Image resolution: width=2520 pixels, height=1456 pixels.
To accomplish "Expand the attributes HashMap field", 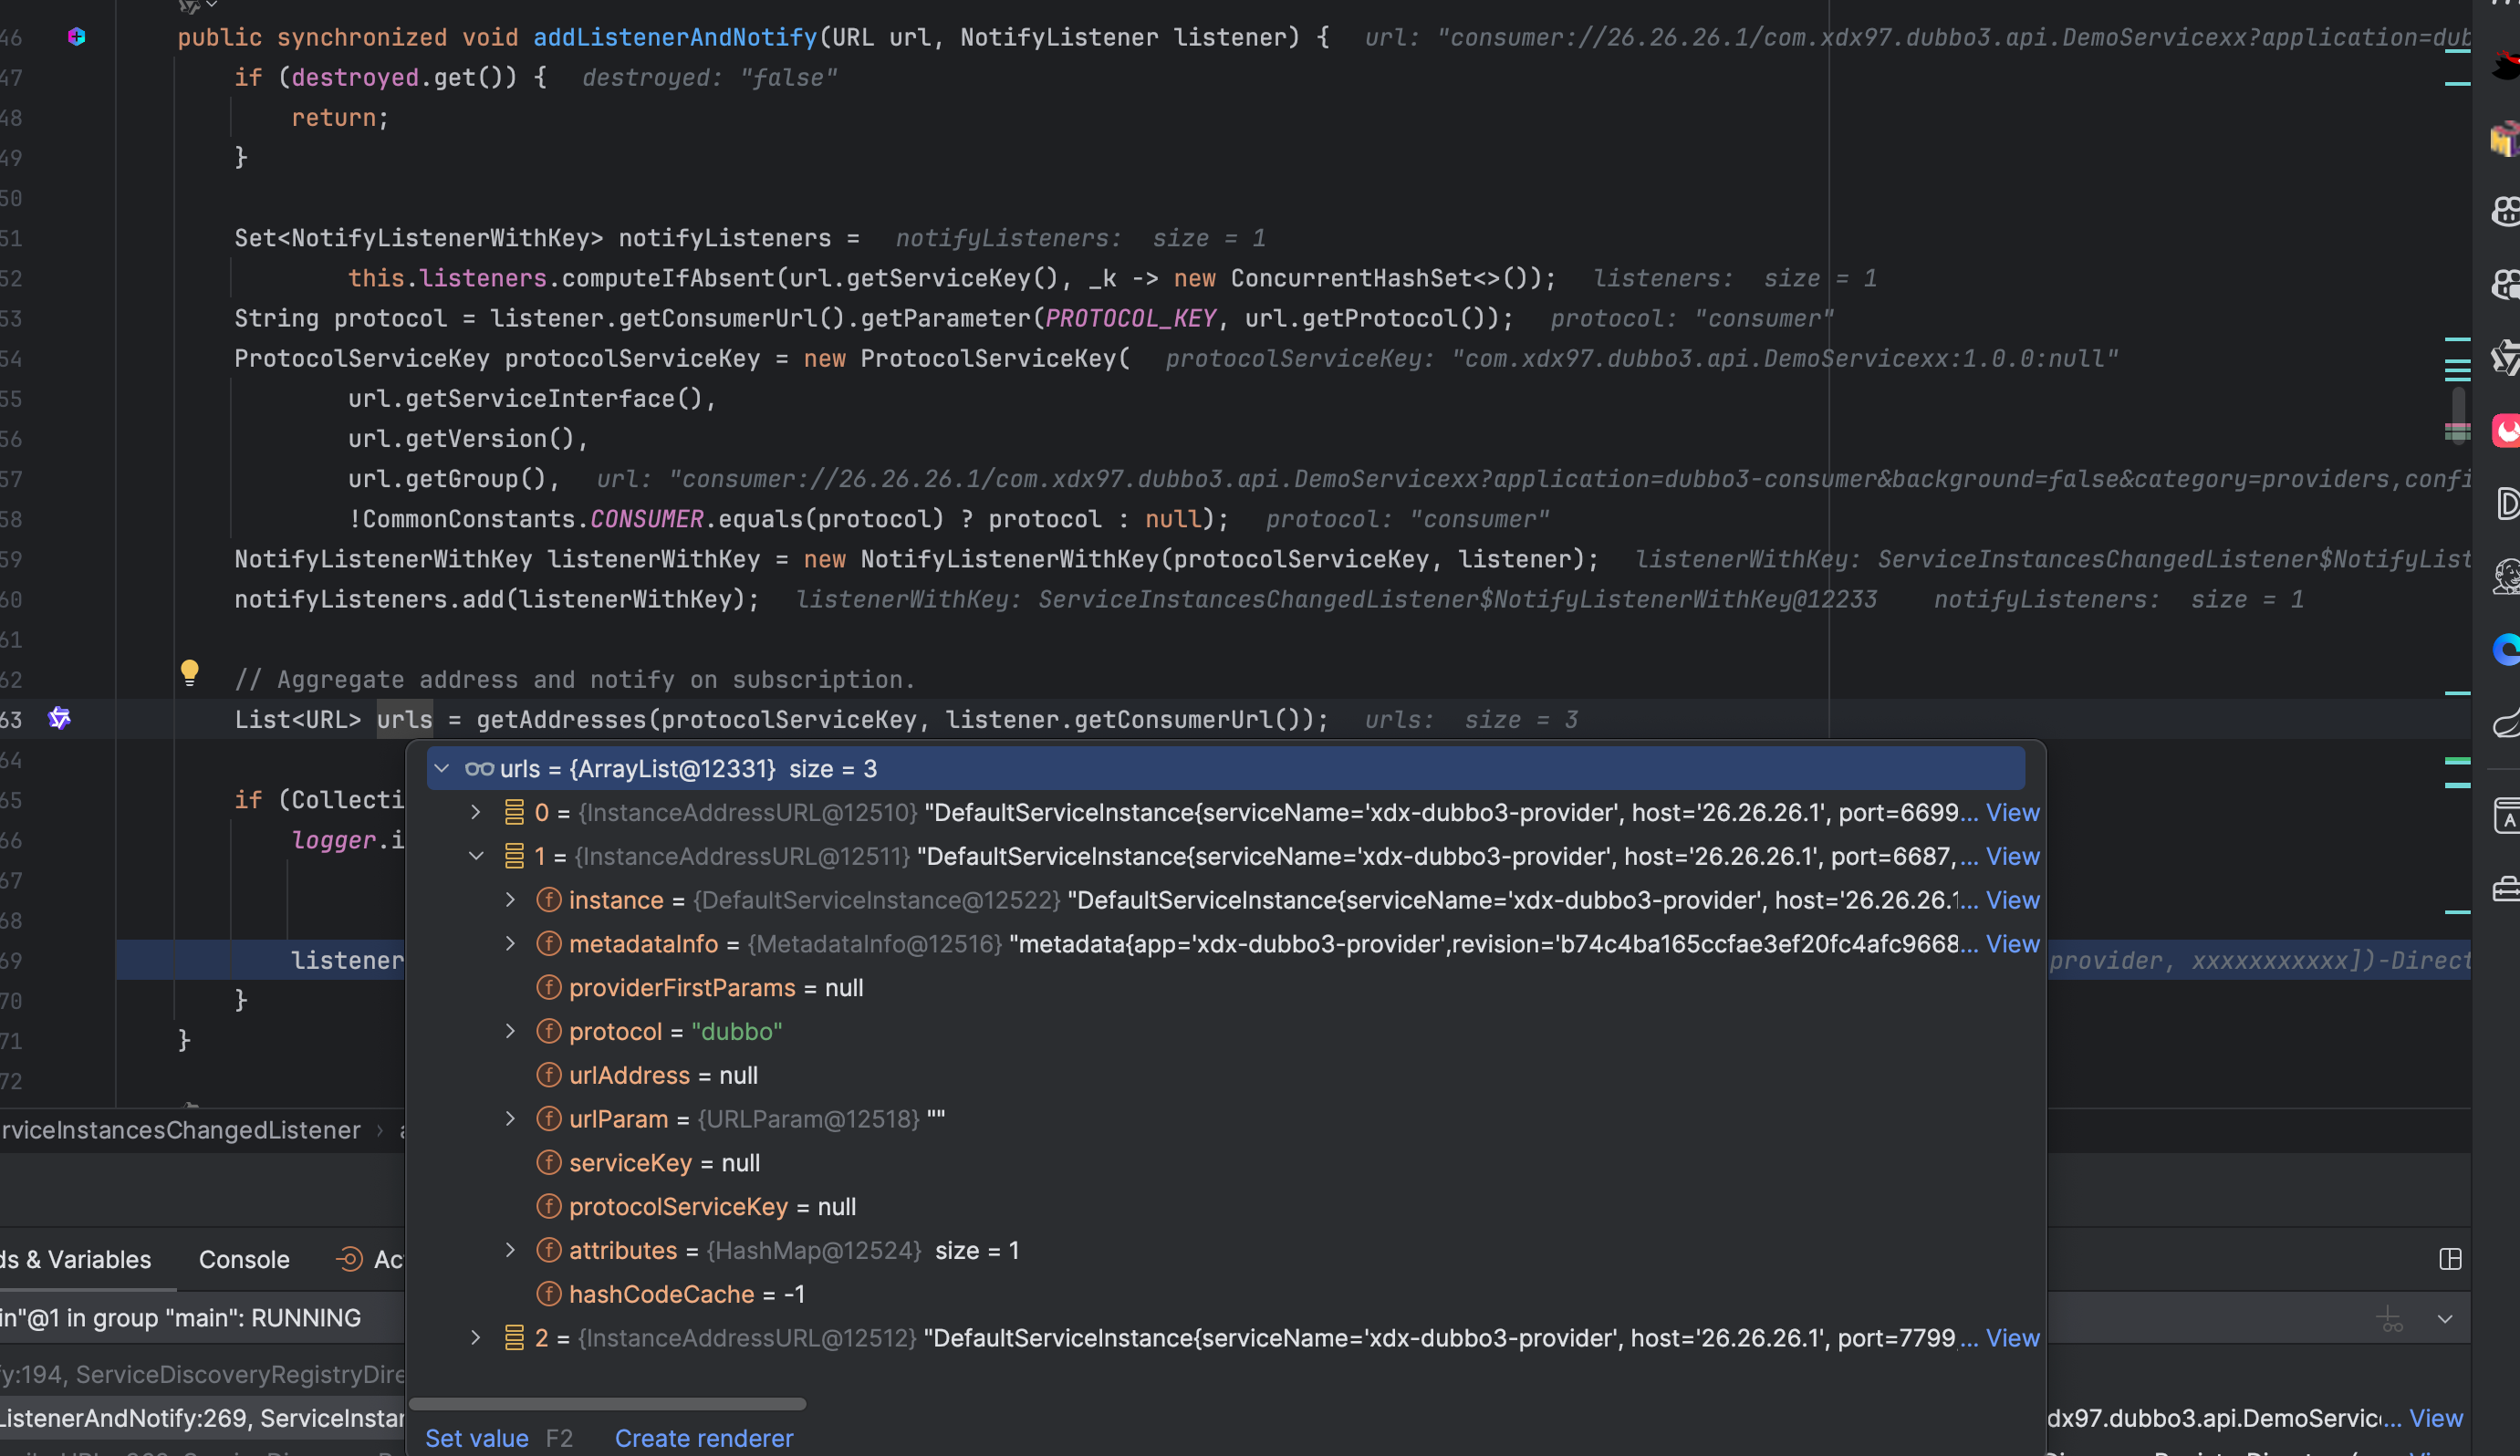I will pyautogui.click(x=511, y=1250).
